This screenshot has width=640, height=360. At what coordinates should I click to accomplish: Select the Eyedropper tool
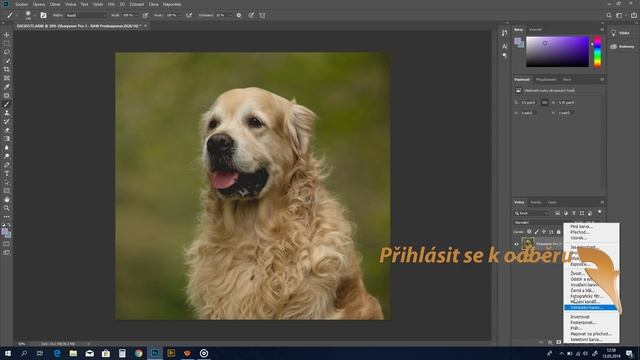coord(7,87)
